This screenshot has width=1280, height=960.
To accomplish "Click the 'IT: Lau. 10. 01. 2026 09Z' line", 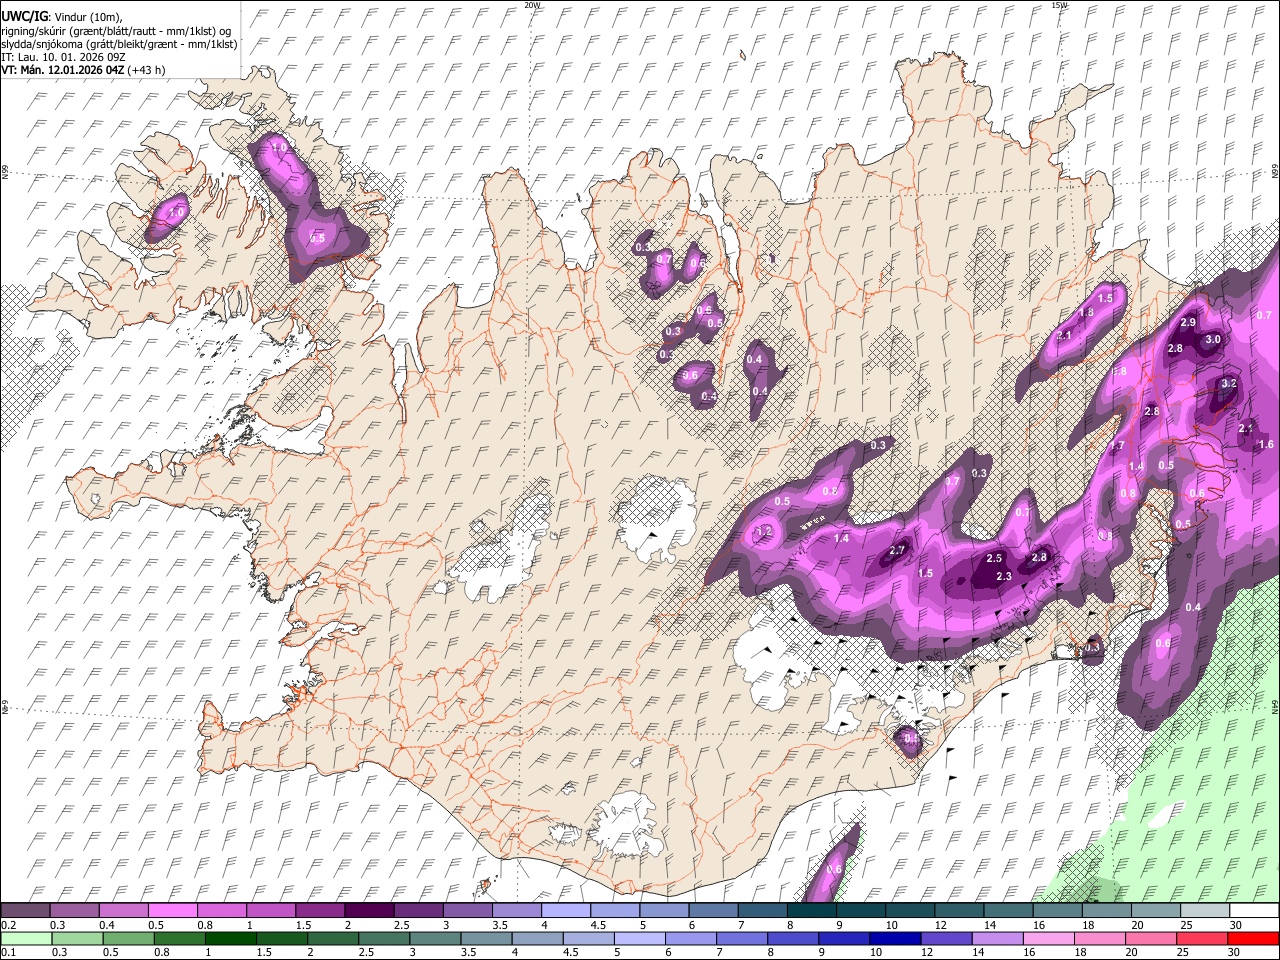I will click(x=63, y=57).
